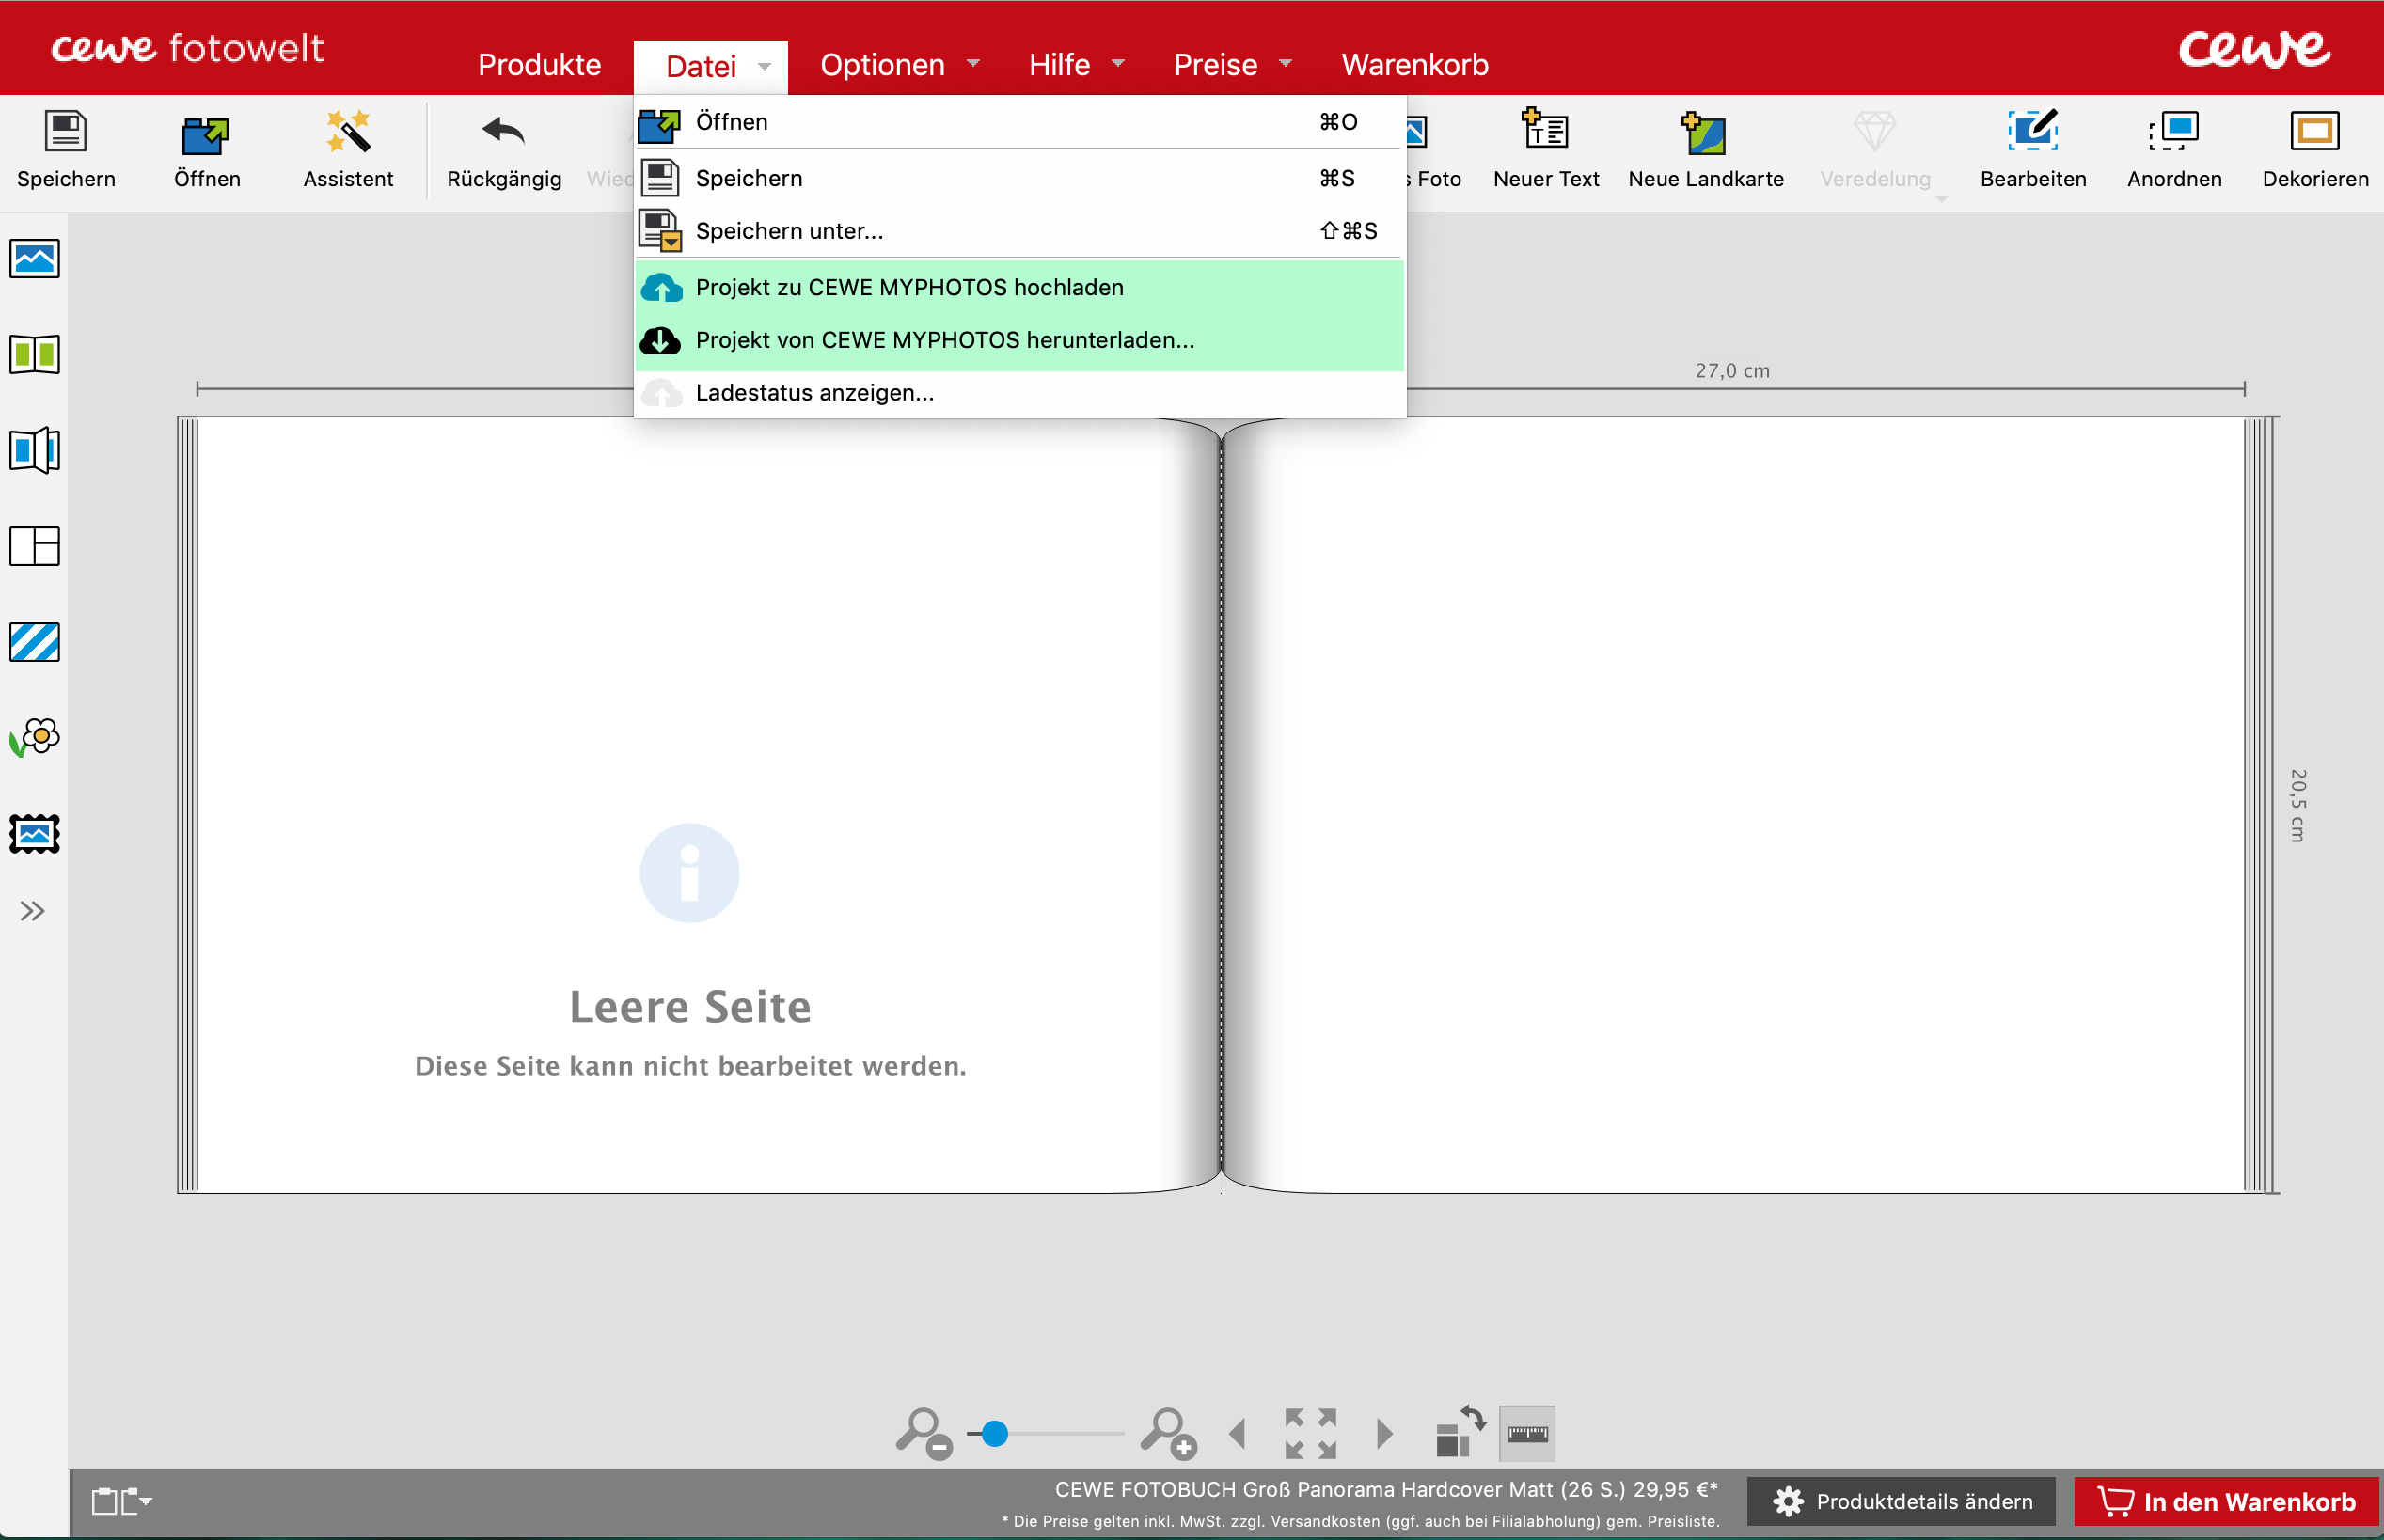Click the Dekorieren frame icon

(x=2314, y=131)
